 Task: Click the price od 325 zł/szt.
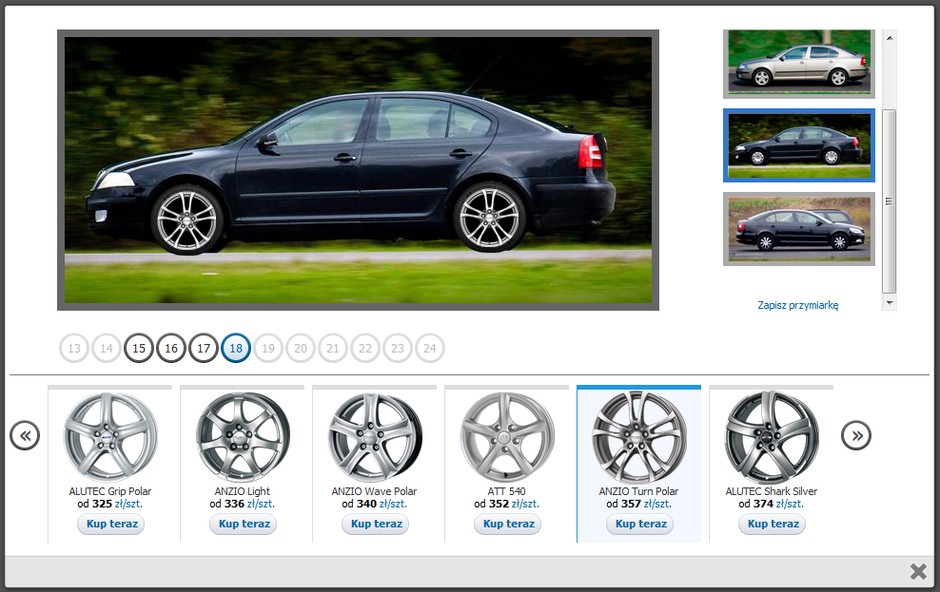pos(110,504)
